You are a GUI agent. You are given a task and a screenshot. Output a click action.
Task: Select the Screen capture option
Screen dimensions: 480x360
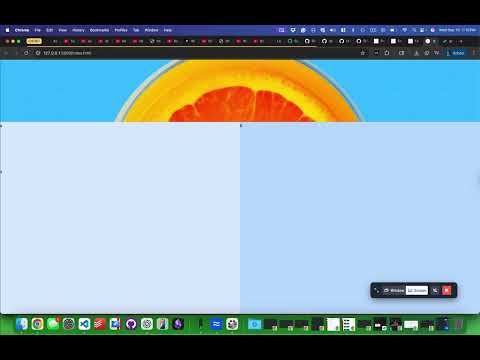(x=417, y=290)
